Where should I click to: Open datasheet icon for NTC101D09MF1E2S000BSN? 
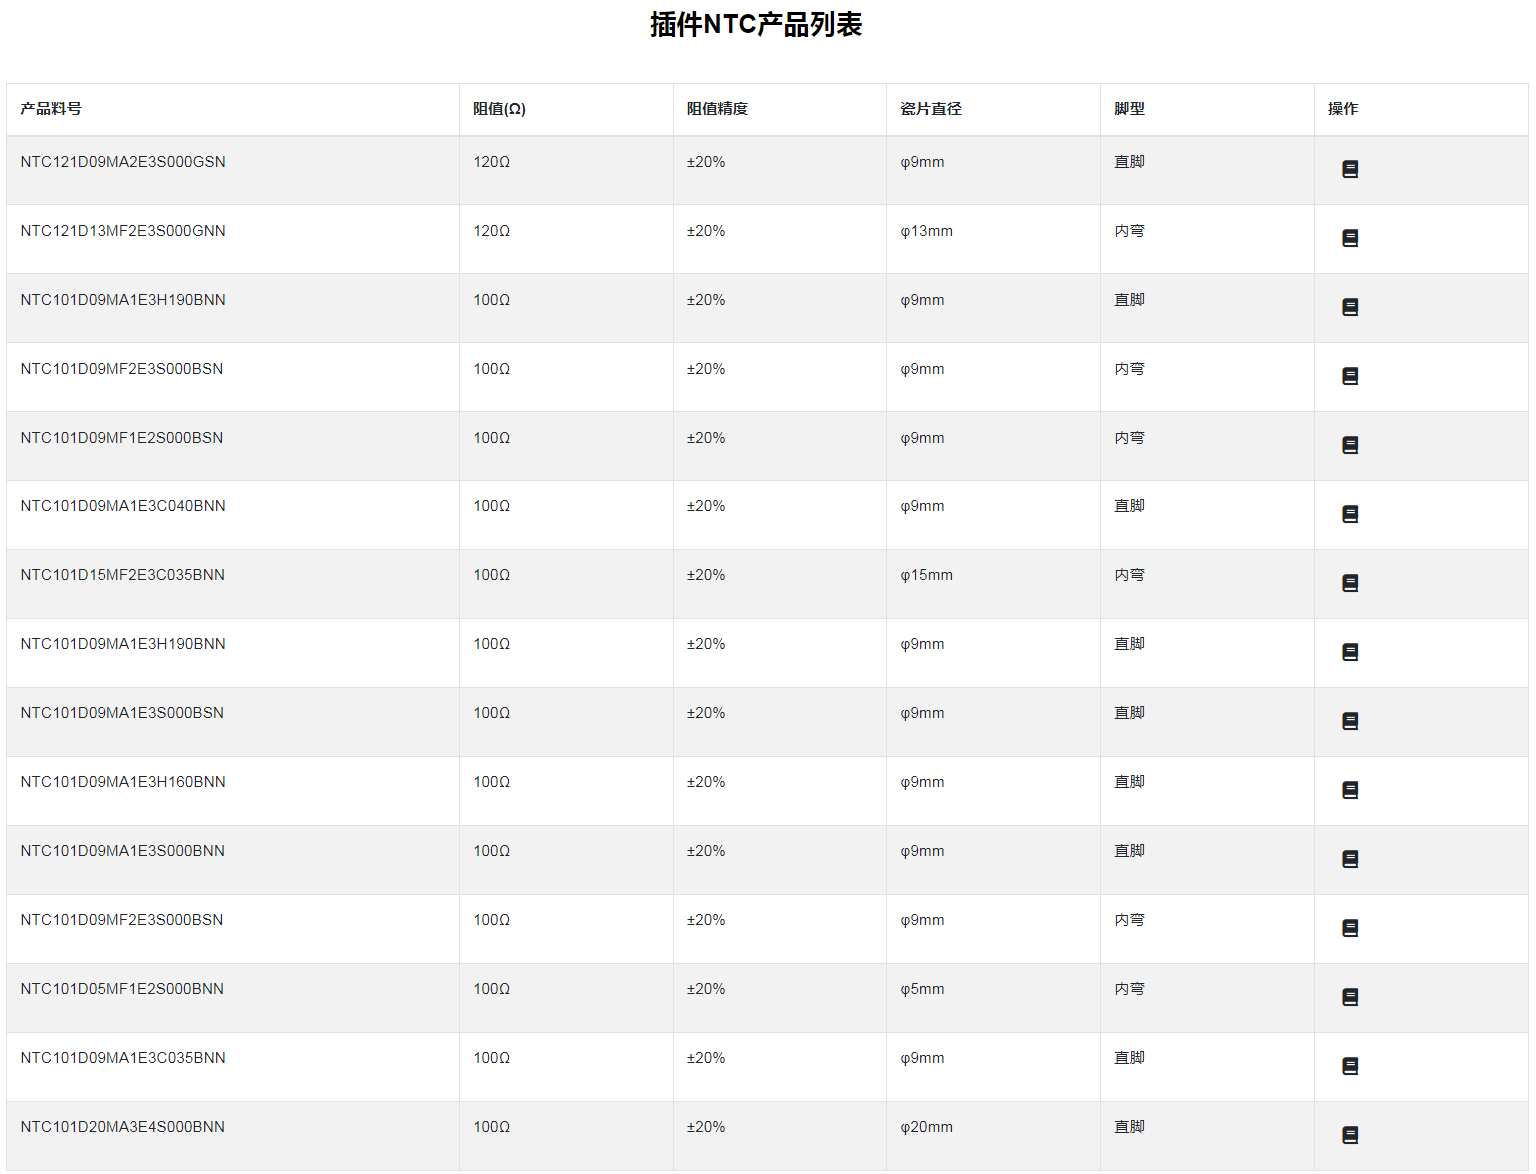coord(1349,445)
